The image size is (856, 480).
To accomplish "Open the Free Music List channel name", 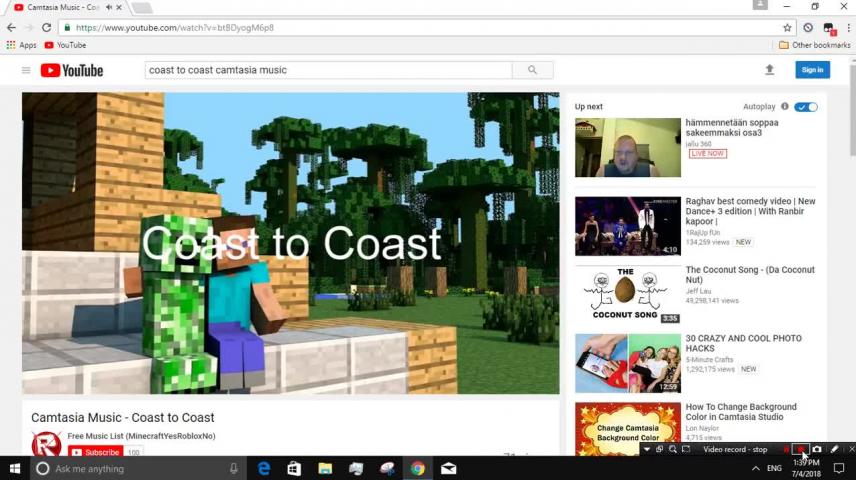I will (141, 436).
